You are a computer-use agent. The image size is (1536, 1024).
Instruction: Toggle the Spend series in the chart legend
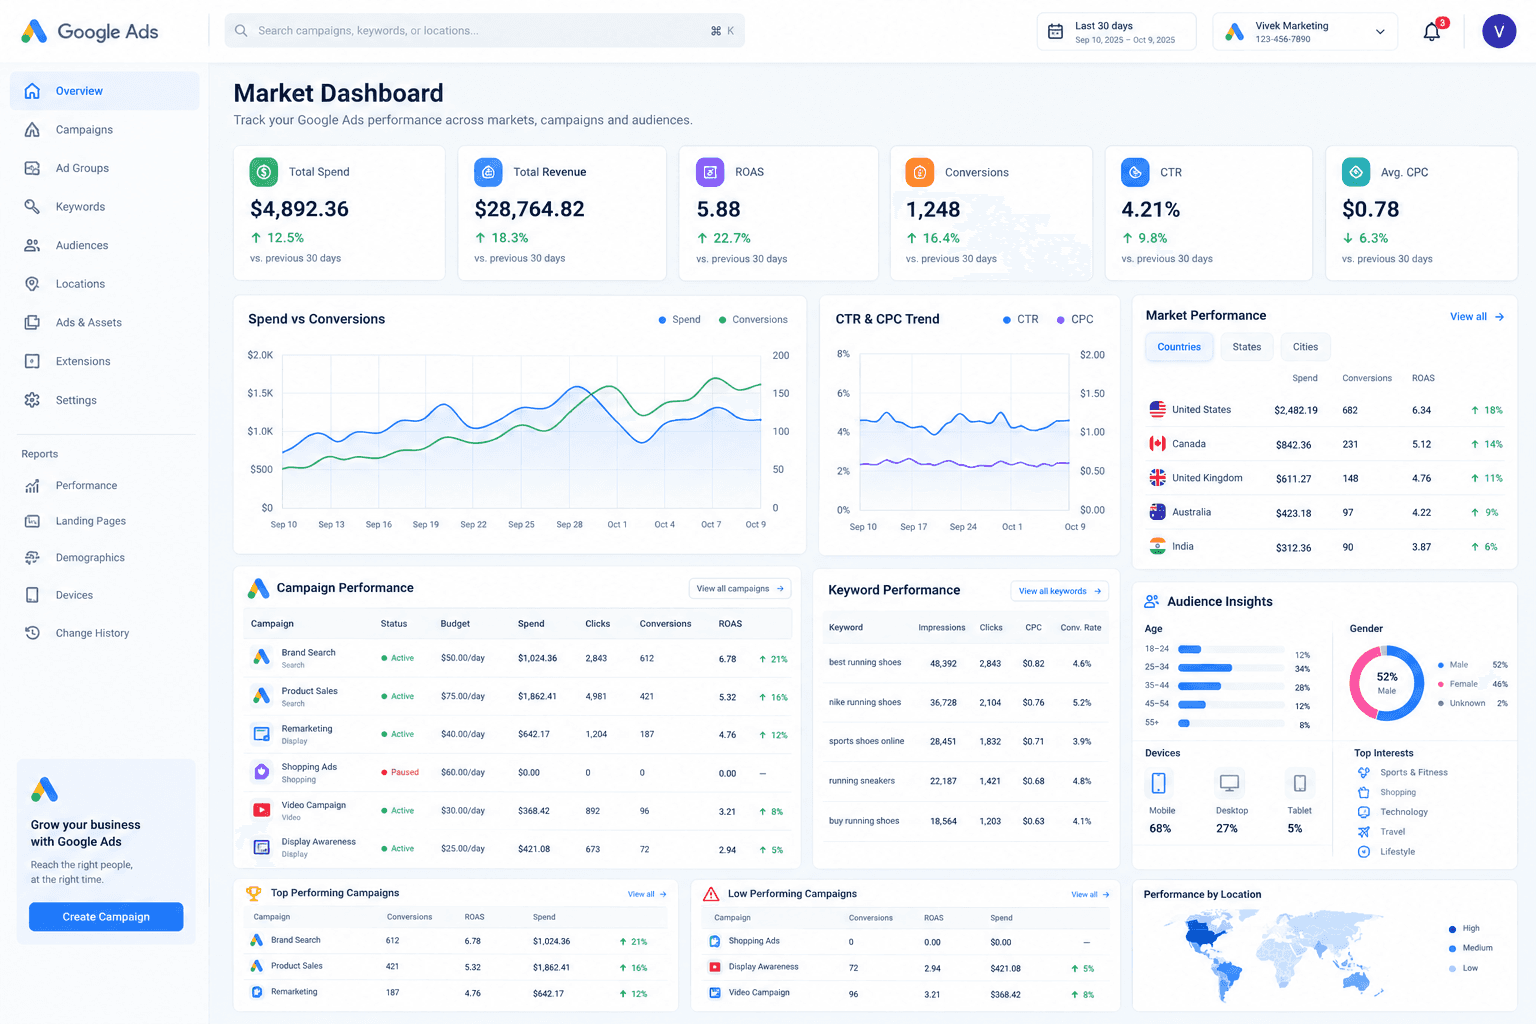coord(679,320)
